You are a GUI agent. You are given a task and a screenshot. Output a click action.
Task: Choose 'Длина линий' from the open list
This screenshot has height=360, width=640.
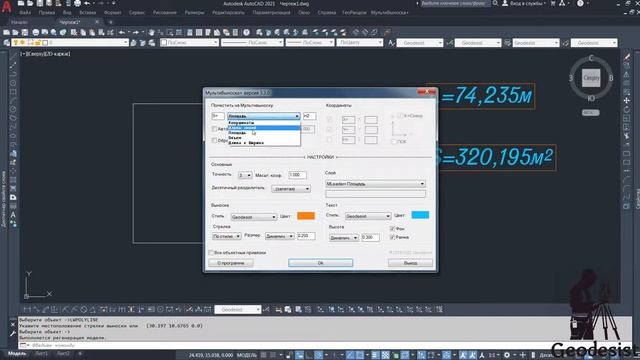click(x=264, y=128)
